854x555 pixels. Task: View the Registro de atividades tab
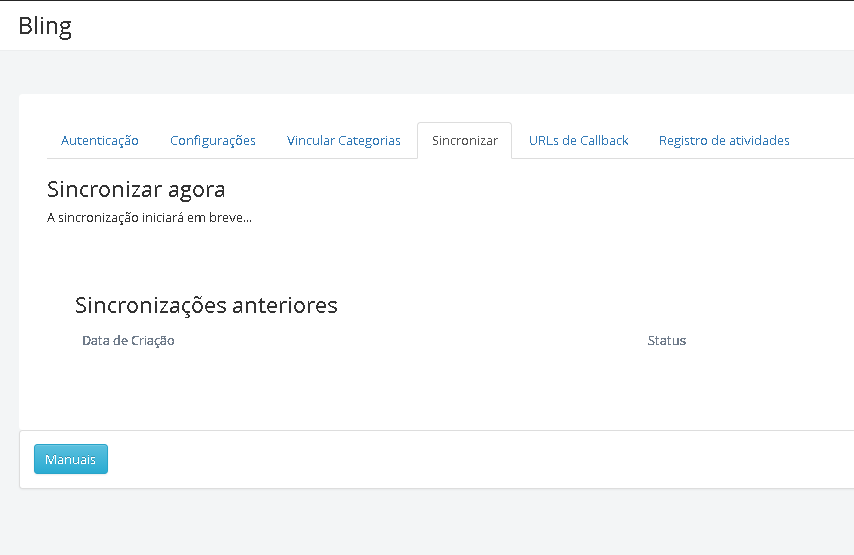(x=724, y=141)
